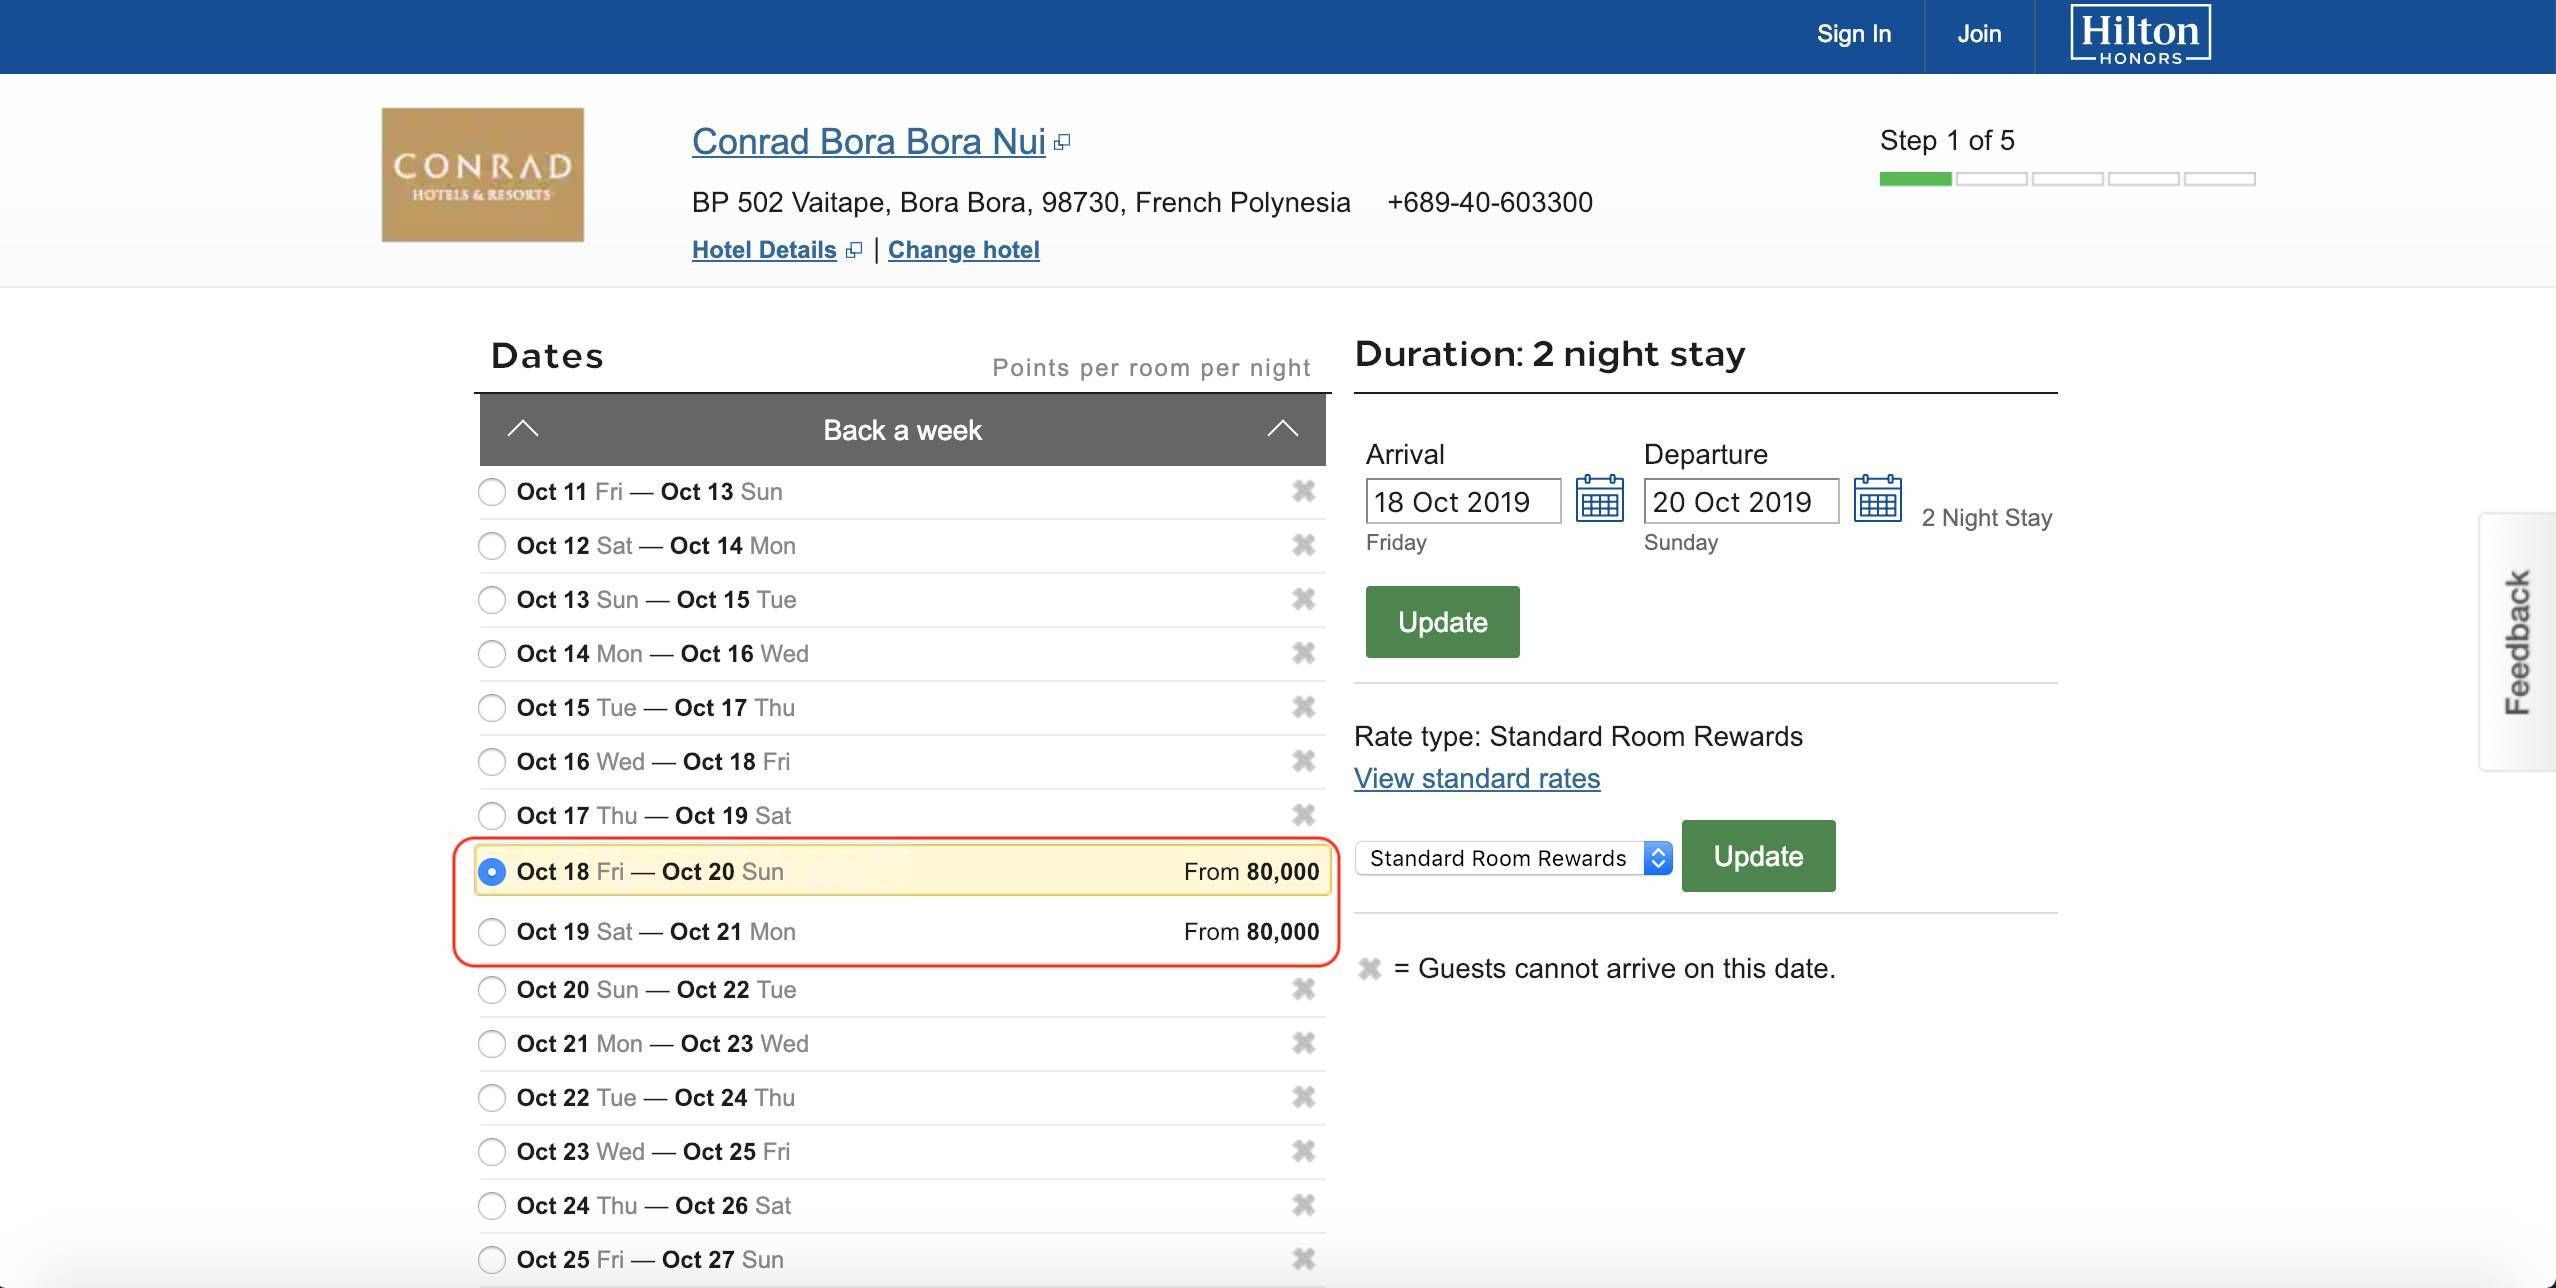
Task: Click unavailable X icon for Oct 21 Mon row
Action: click(1303, 1043)
